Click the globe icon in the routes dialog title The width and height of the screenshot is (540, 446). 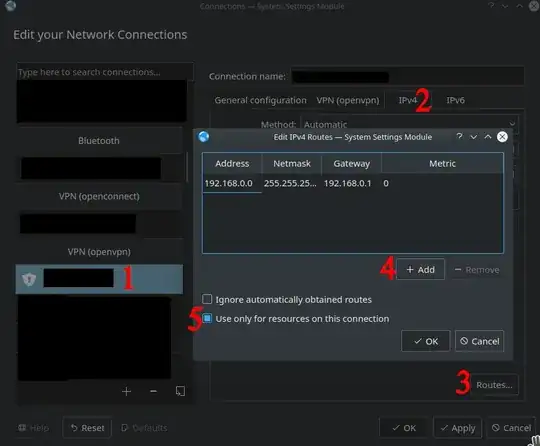[x=204, y=137]
